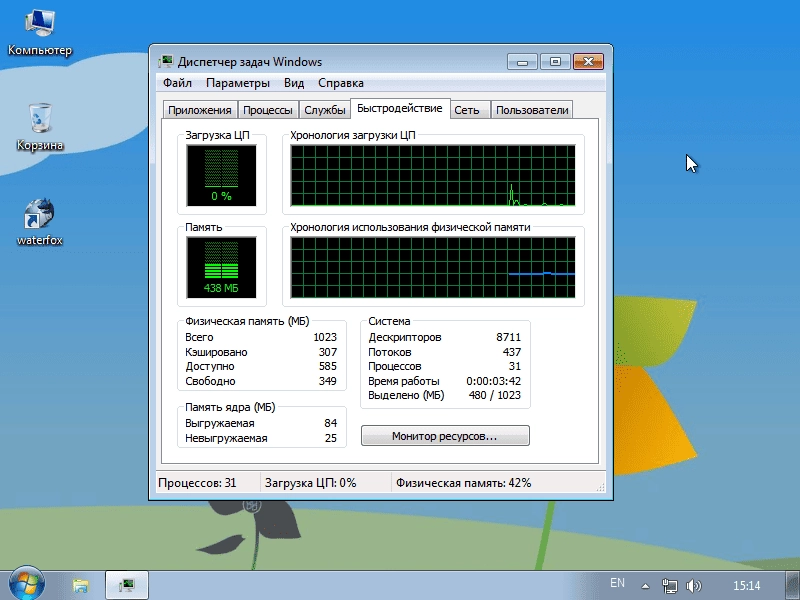
Task: Click the Потоков label
Action: (x=390, y=352)
